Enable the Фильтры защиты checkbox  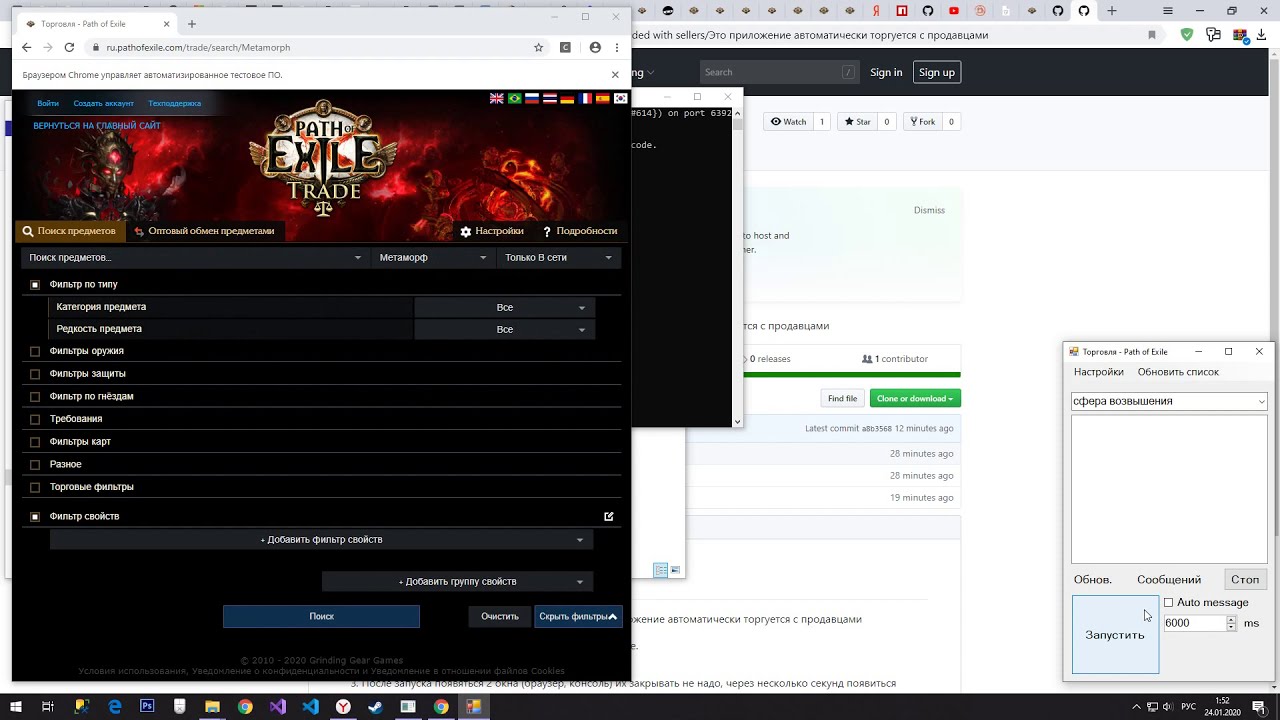pyautogui.click(x=35, y=374)
